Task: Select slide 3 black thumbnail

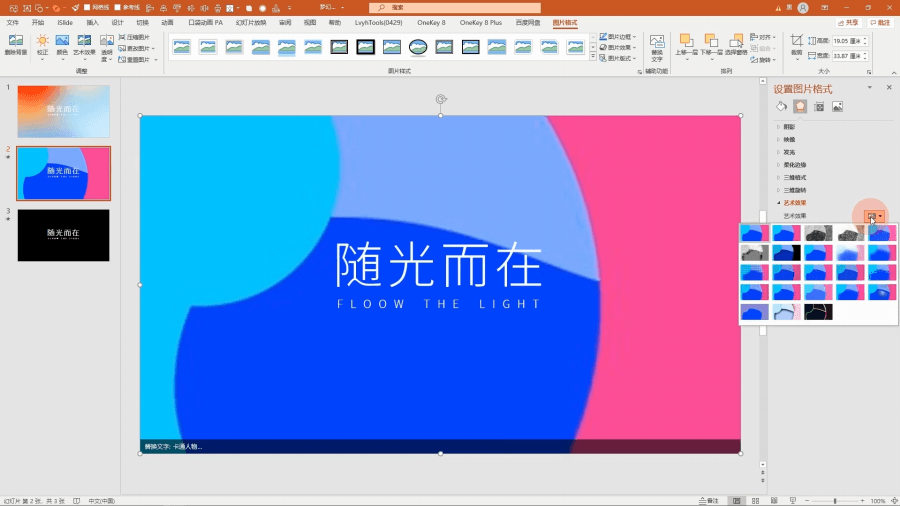Action: pyautogui.click(x=63, y=235)
